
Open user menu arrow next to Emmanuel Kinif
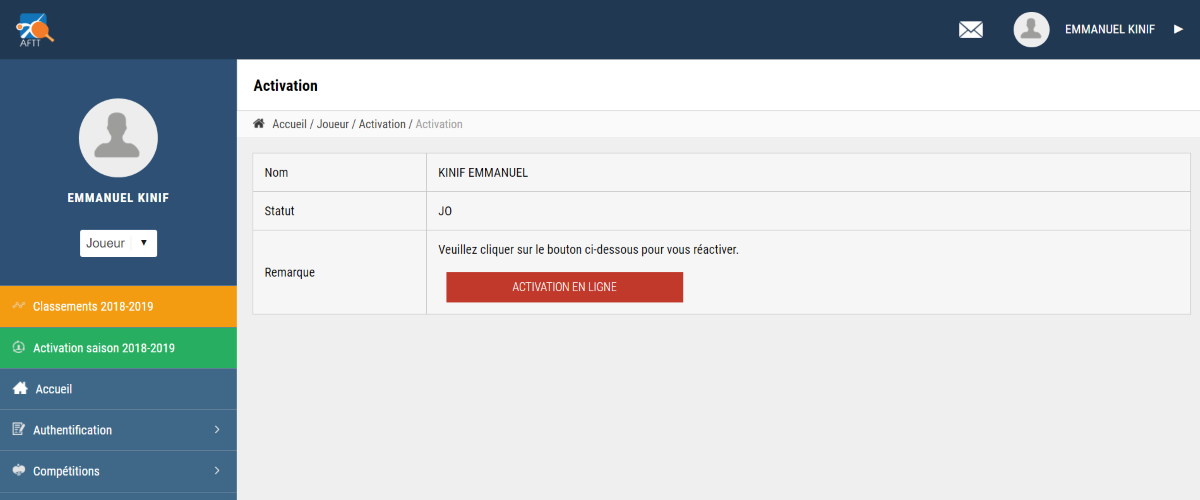(1178, 30)
